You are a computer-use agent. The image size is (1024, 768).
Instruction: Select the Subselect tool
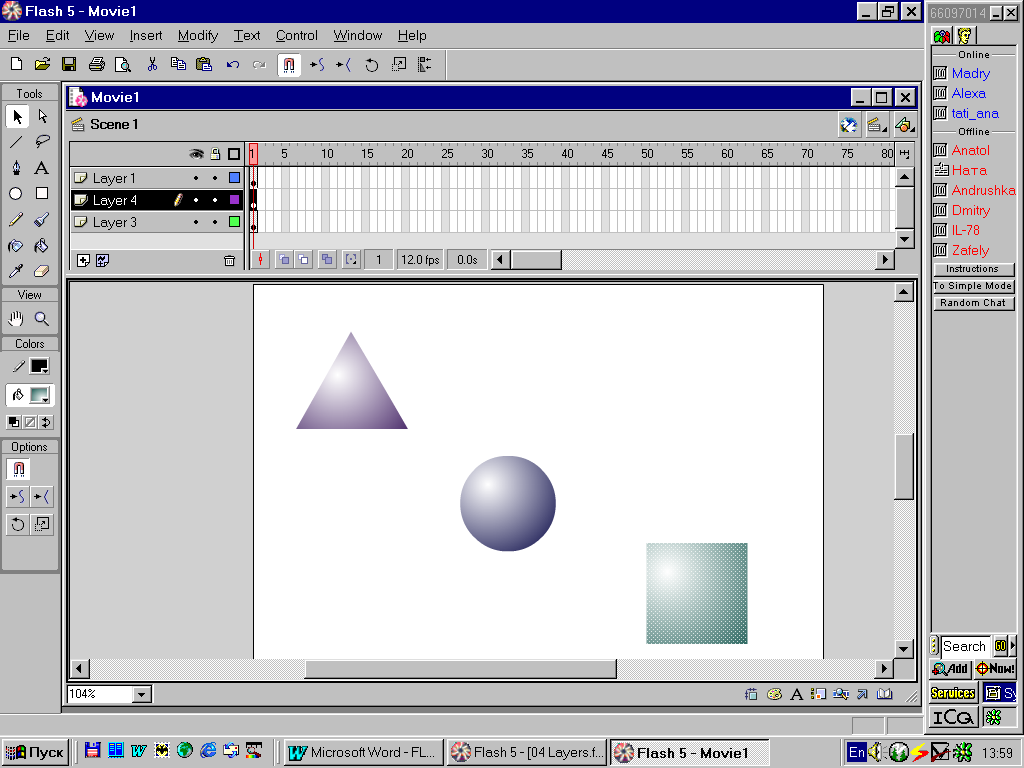point(42,116)
